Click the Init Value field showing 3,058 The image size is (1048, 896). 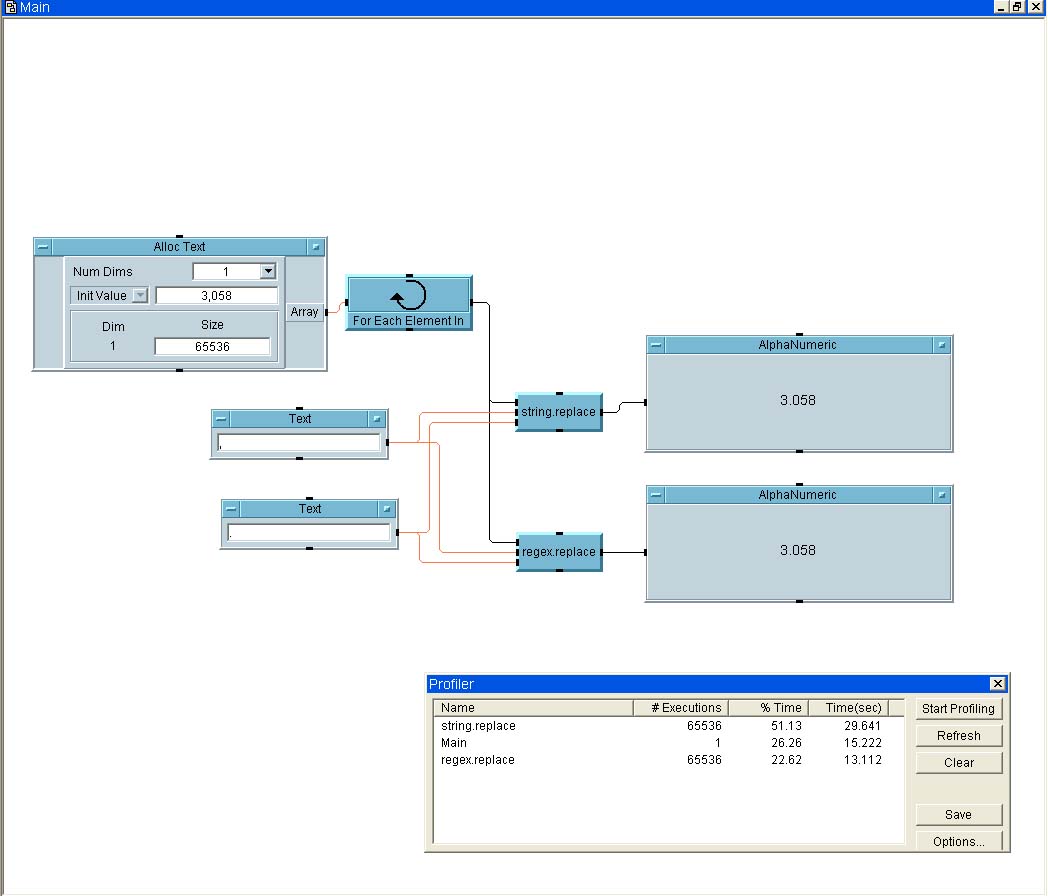[x=216, y=296]
